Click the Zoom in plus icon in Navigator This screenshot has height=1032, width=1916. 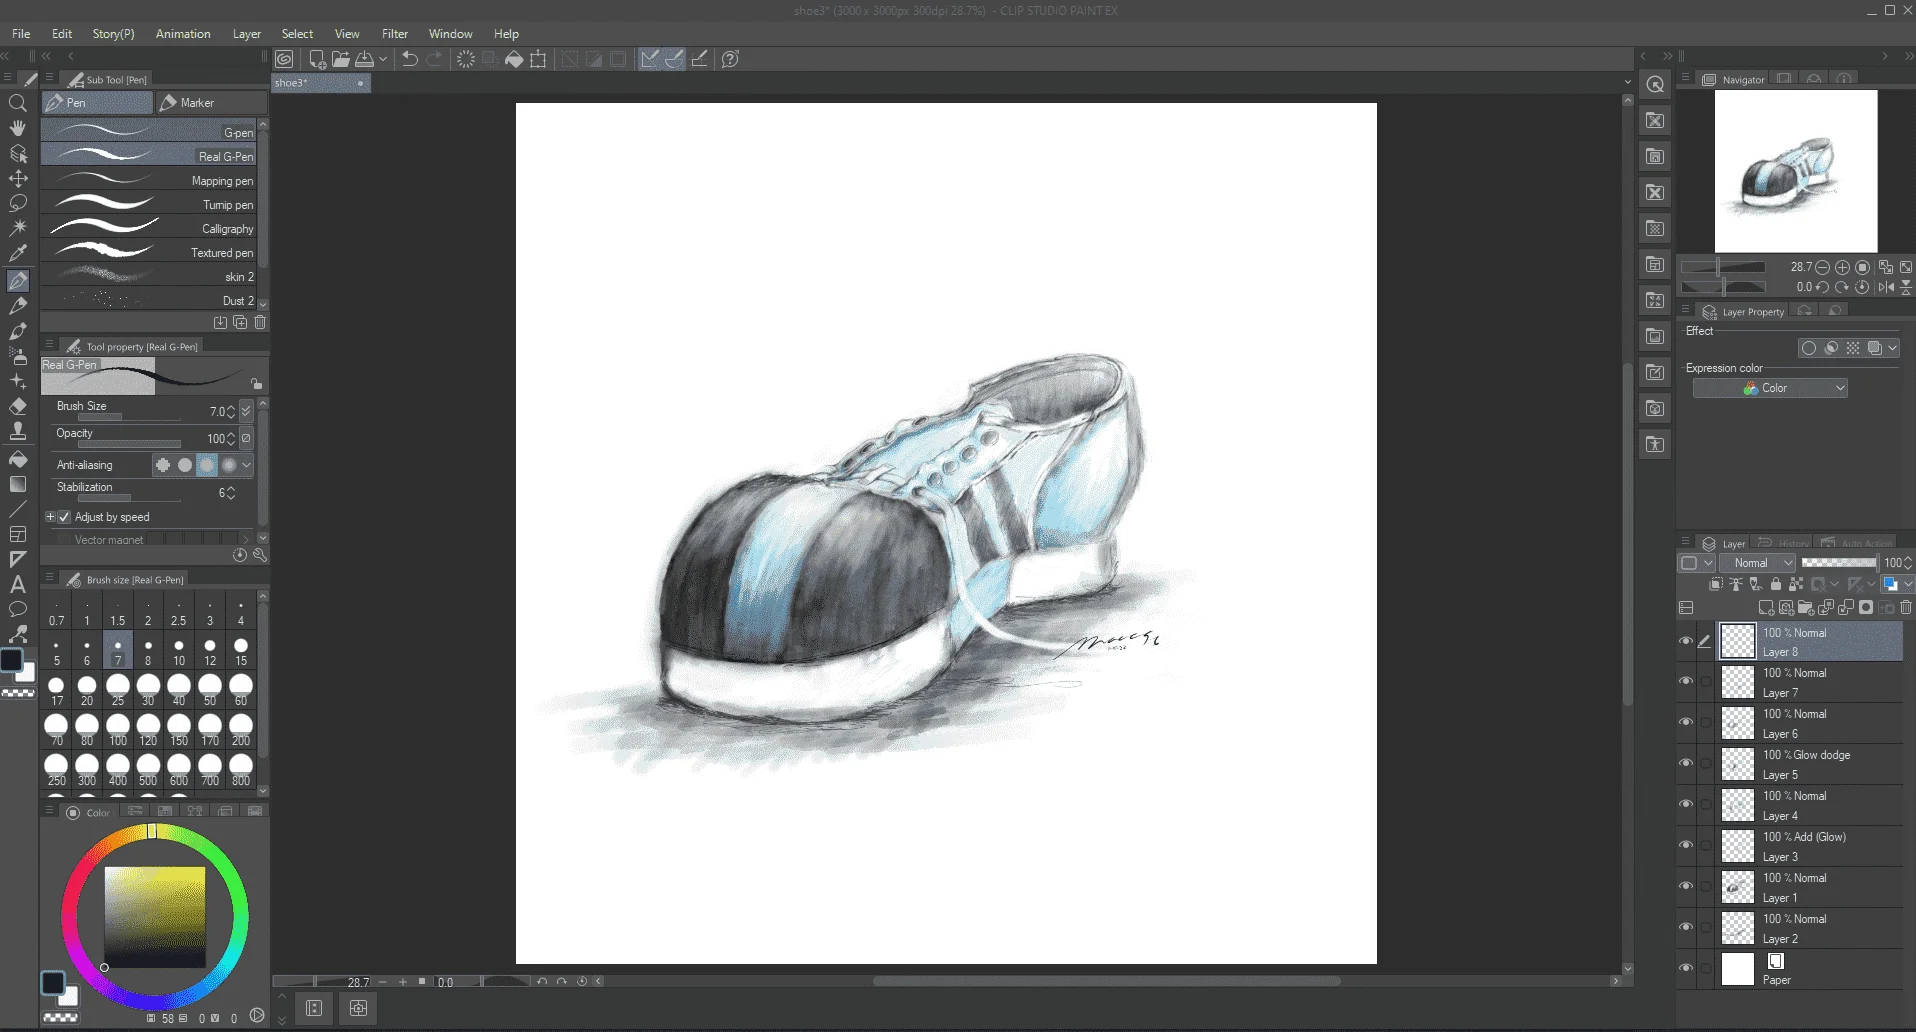point(1842,267)
